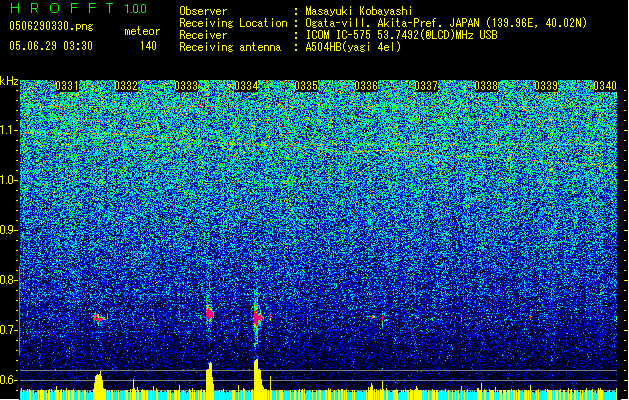The image size is (629, 400).
Task: Click the 0.8 kHz axis label
Action: pyautogui.click(x=9, y=280)
